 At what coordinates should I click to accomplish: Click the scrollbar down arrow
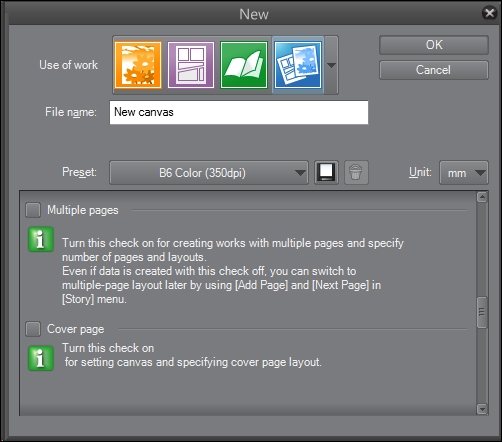482,409
